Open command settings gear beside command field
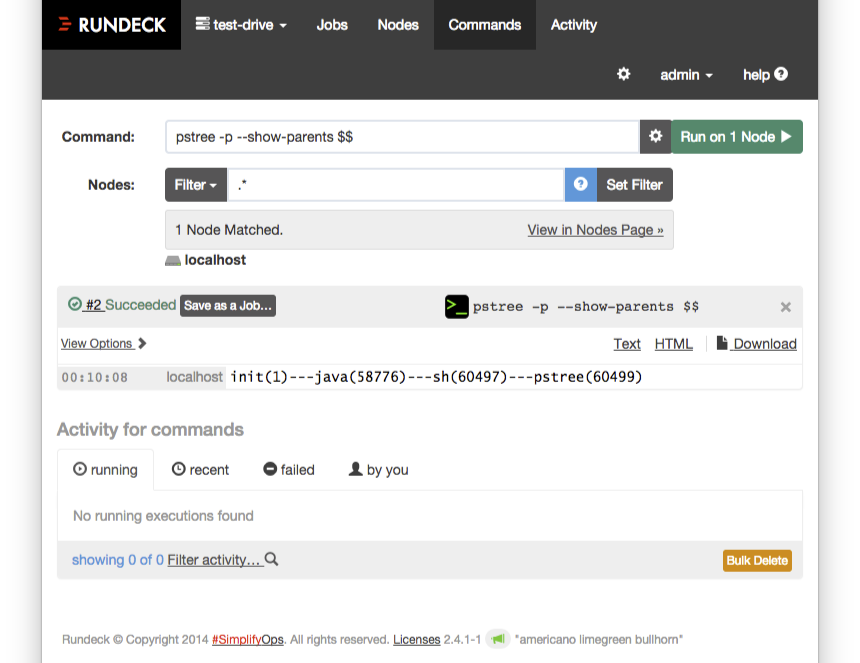Image resolution: width=860 pixels, height=663 pixels. (655, 137)
